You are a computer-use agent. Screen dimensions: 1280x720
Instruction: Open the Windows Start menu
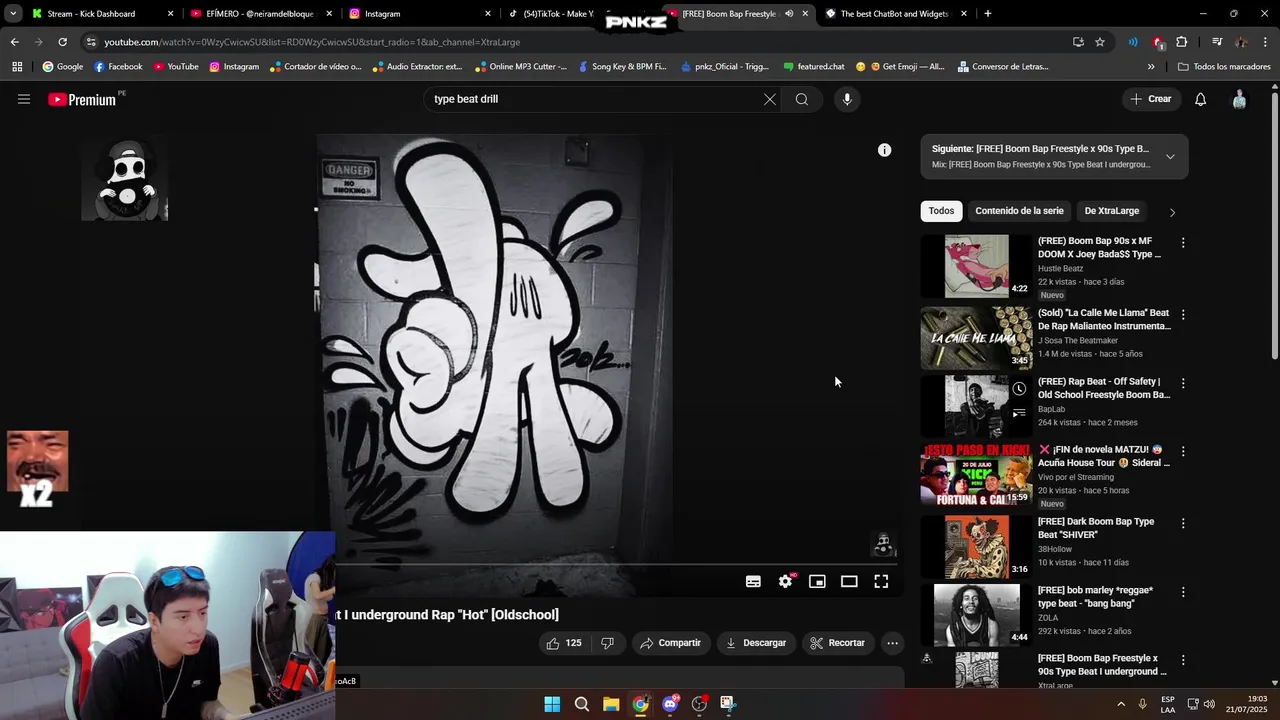coord(552,704)
